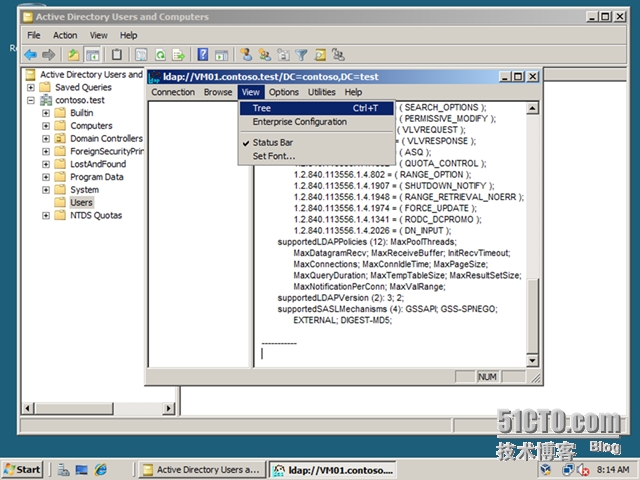Click the Add to group icon
This screenshot has height=480, width=640.
click(338, 54)
